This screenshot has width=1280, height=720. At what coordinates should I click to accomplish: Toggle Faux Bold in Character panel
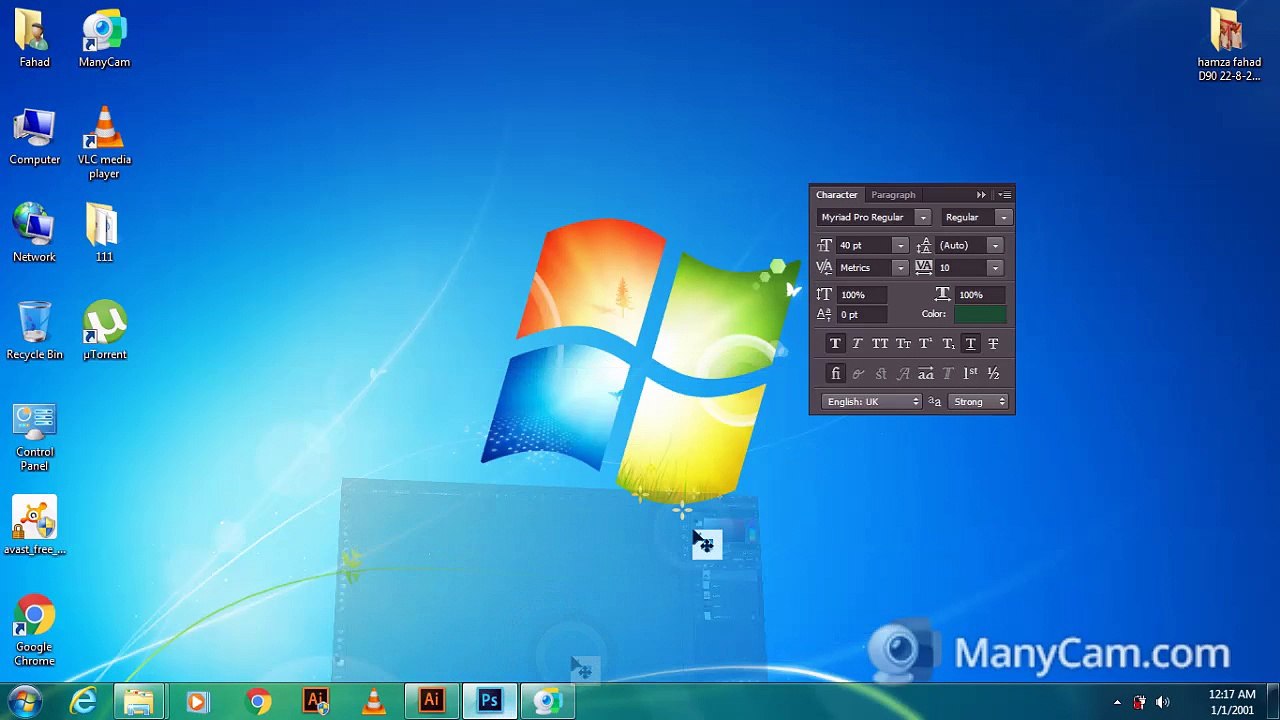[835, 344]
